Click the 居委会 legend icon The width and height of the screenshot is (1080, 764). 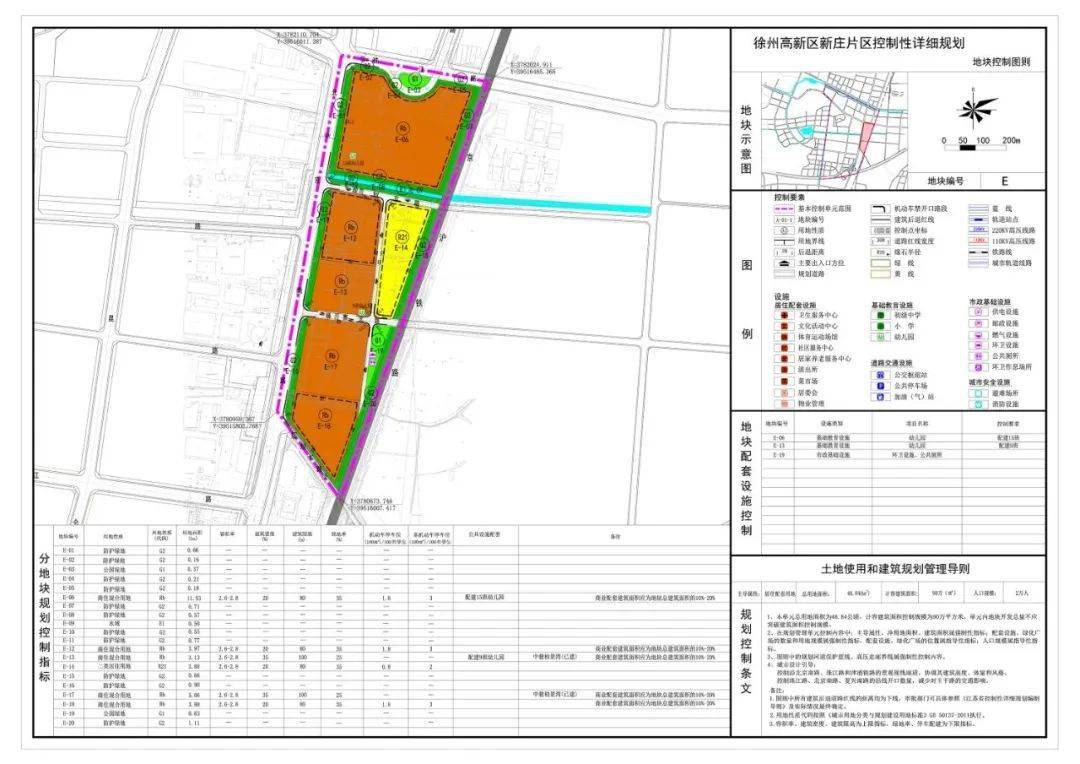(784, 392)
